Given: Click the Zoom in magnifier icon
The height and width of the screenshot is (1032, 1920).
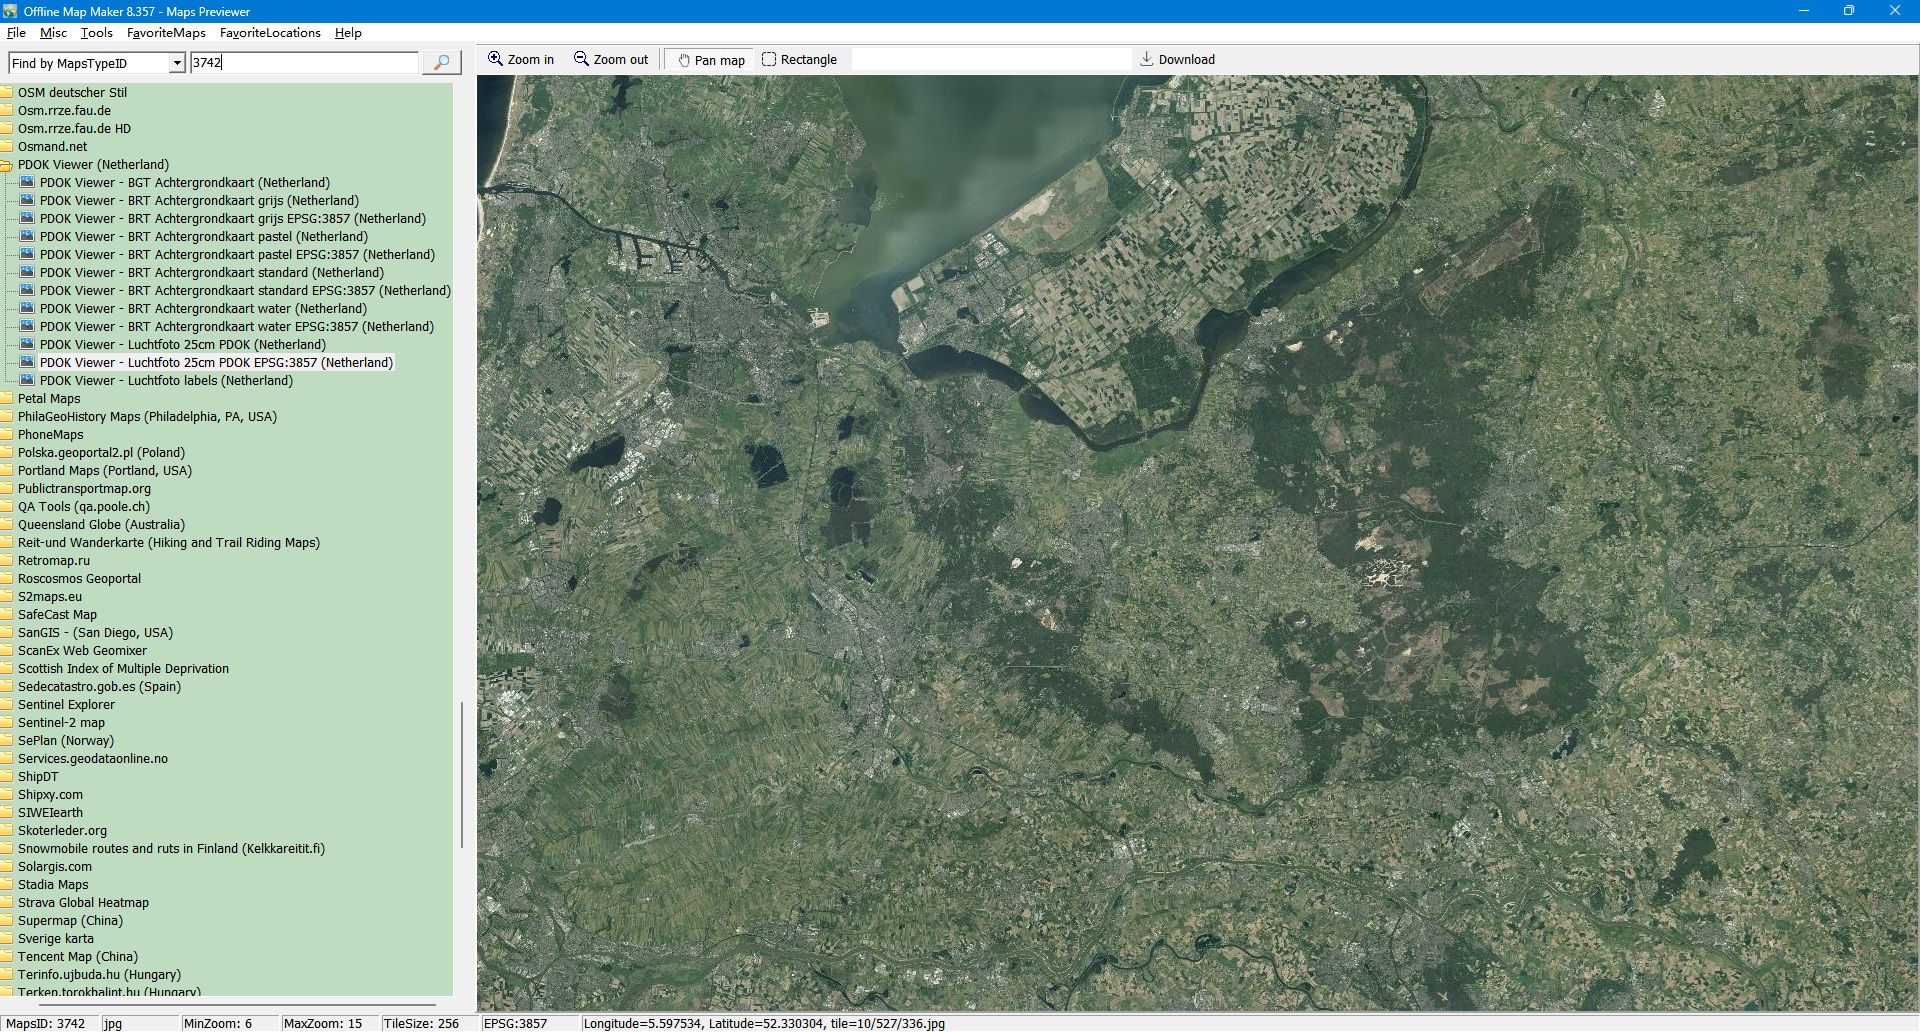Looking at the screenshot, I should coord(495,59).
